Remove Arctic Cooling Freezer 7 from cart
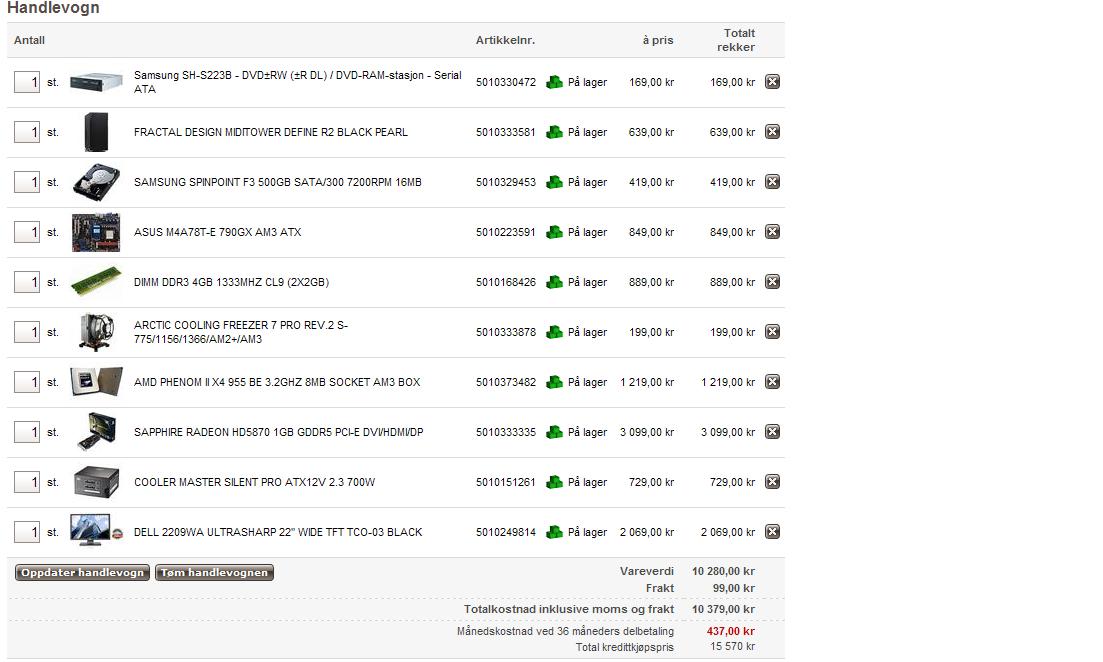 pyautogui.click(x=772, y=331)
